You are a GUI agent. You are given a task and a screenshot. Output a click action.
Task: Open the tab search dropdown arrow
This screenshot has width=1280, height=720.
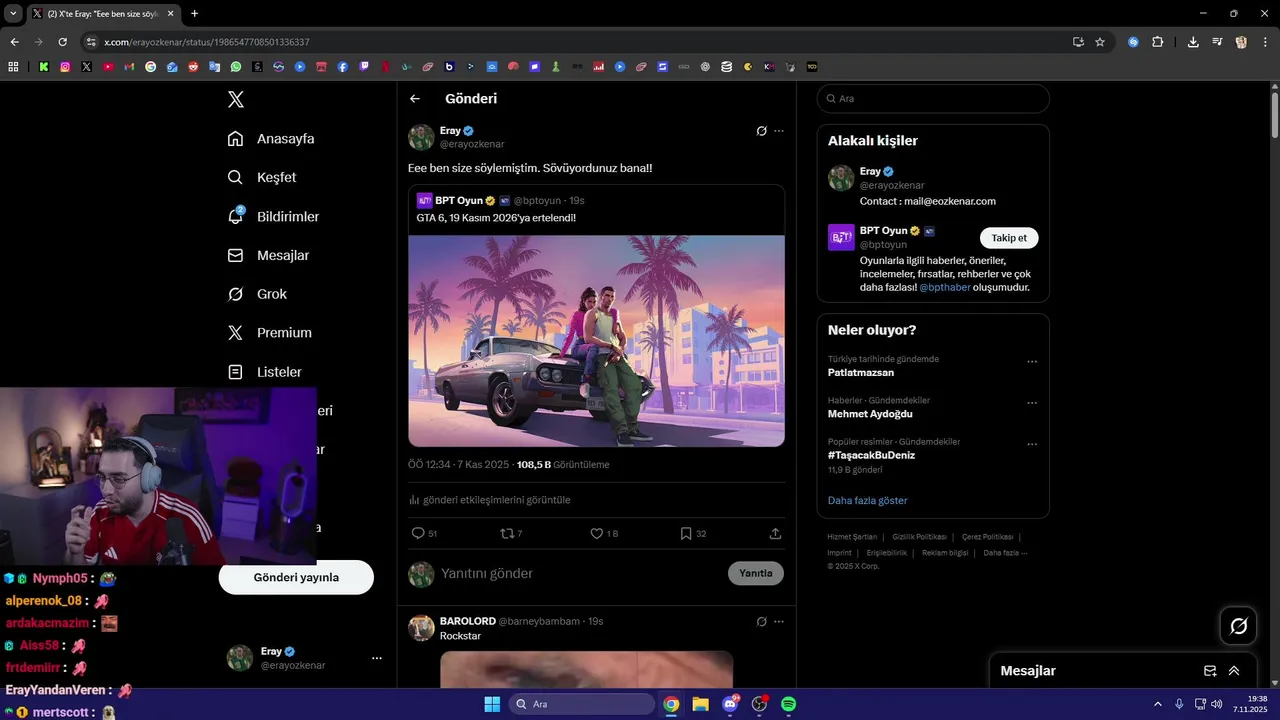(13, 13)
